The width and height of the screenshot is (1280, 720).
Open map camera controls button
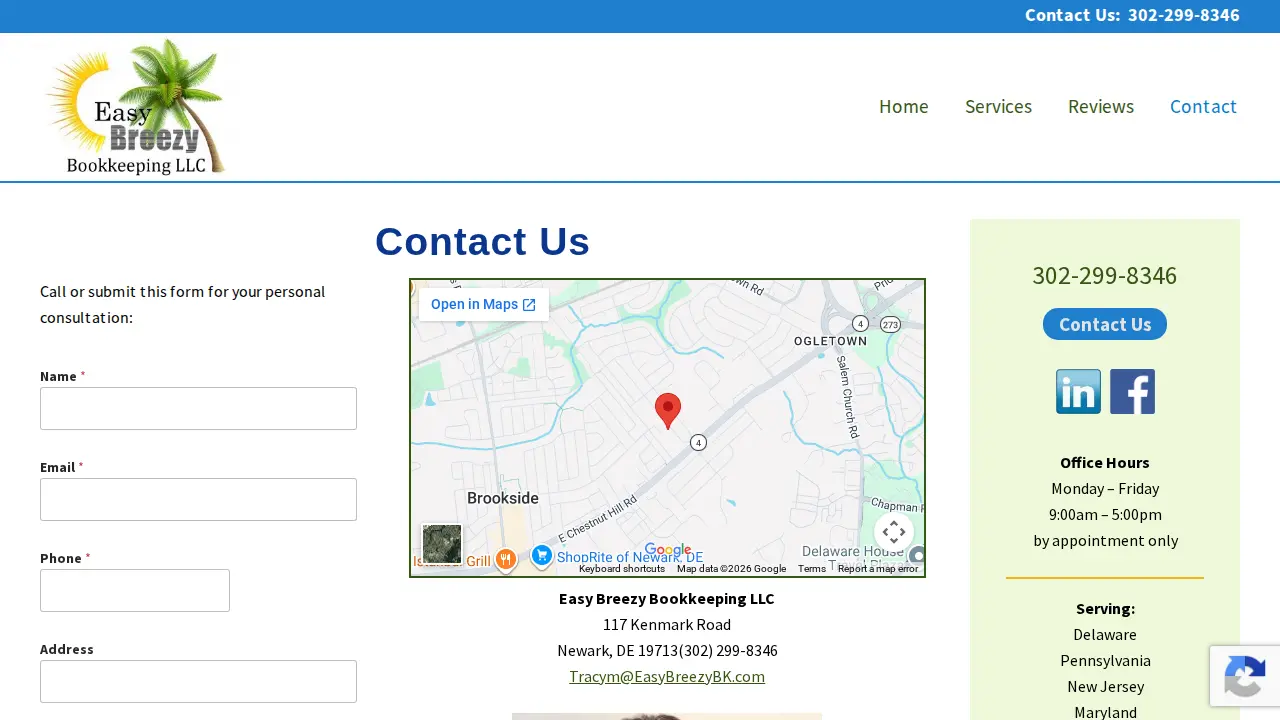894,532
